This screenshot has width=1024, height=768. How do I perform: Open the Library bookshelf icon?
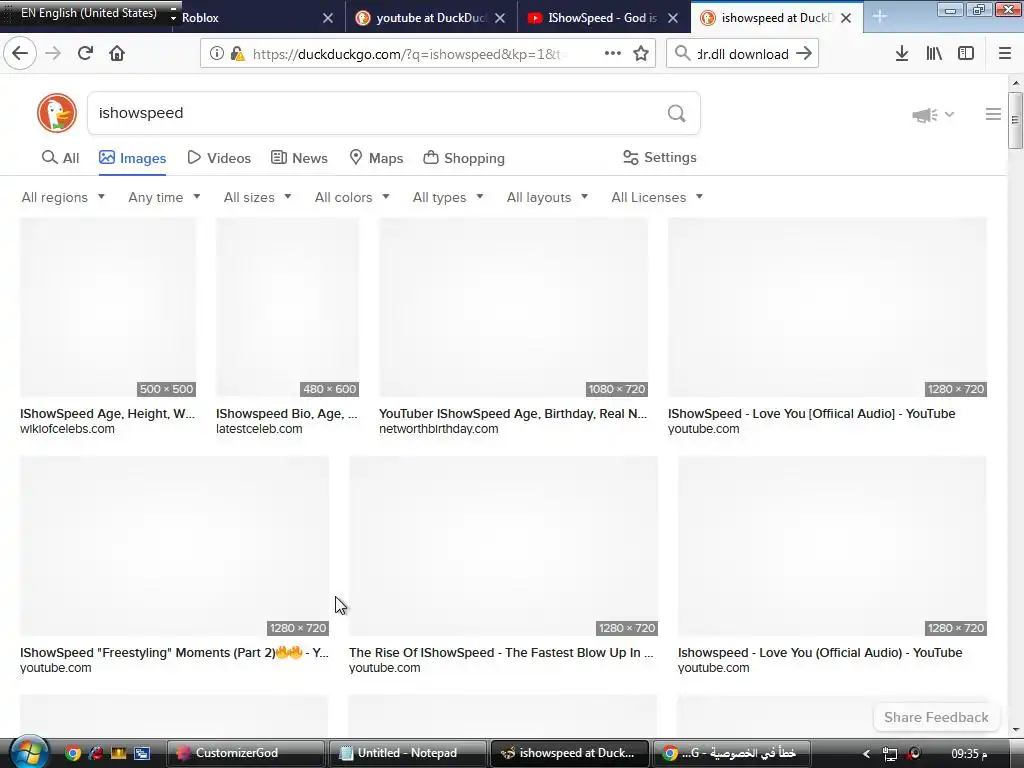coord(934,54)
